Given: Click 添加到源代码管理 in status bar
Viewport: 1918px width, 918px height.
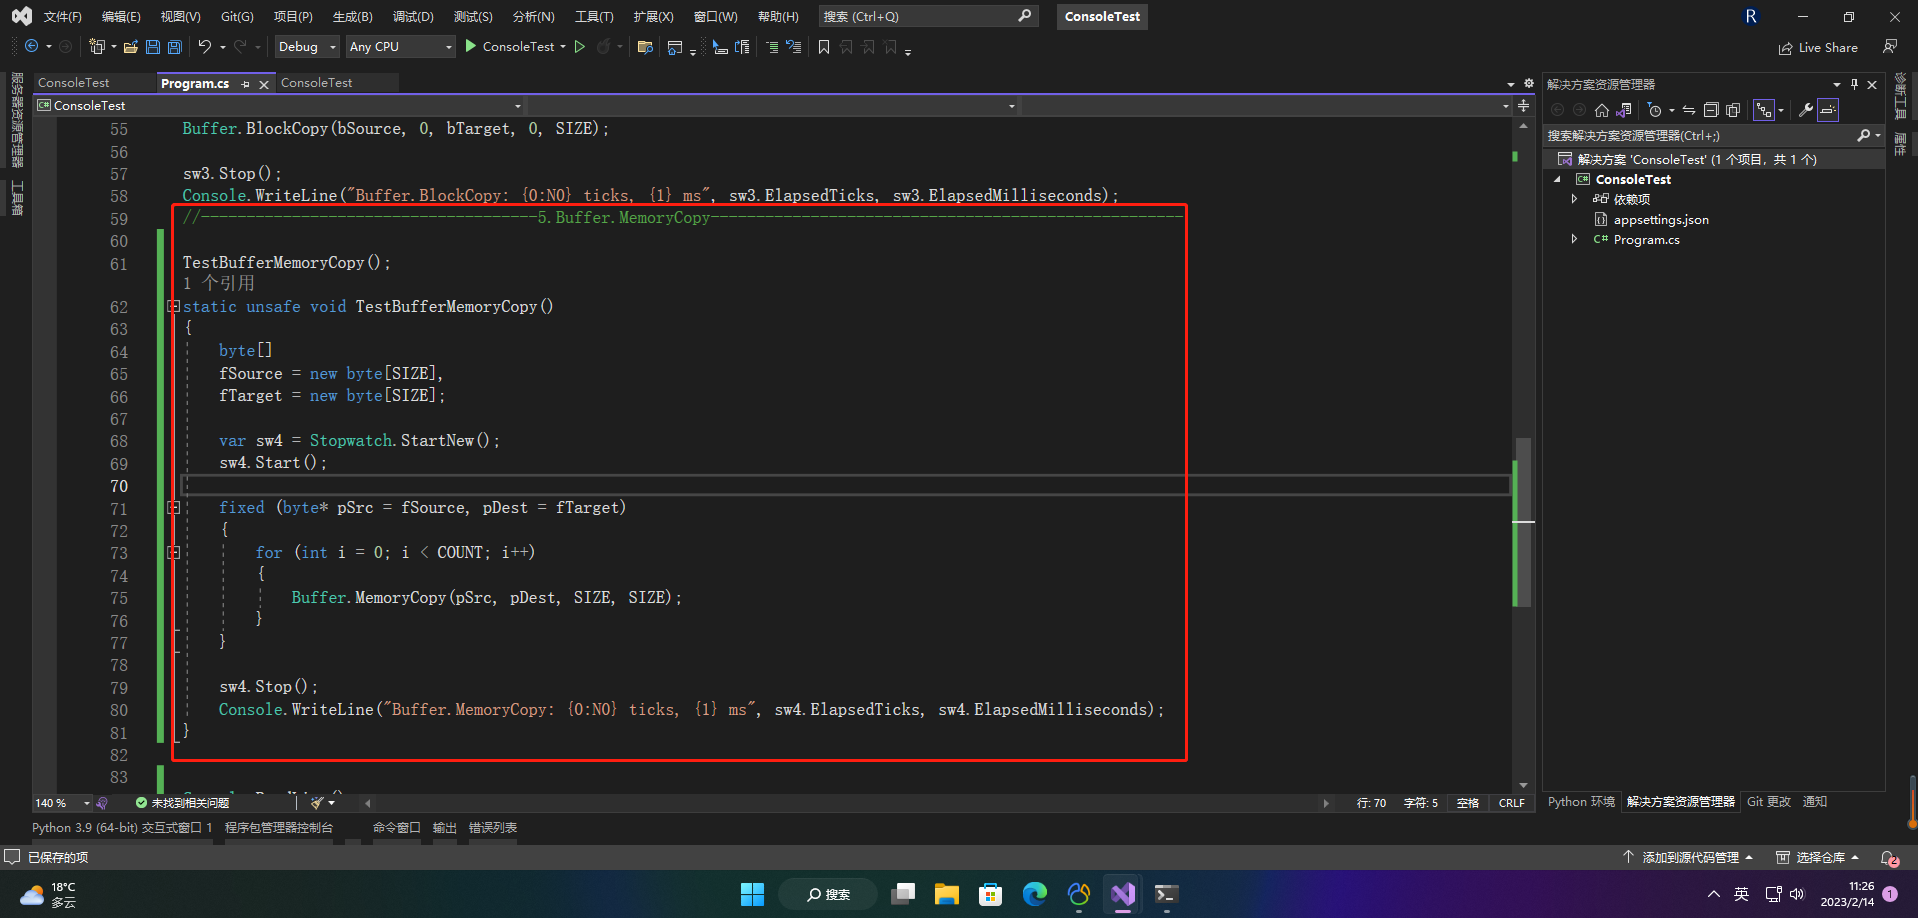Looking at the screenshot, I should 1688,857.
